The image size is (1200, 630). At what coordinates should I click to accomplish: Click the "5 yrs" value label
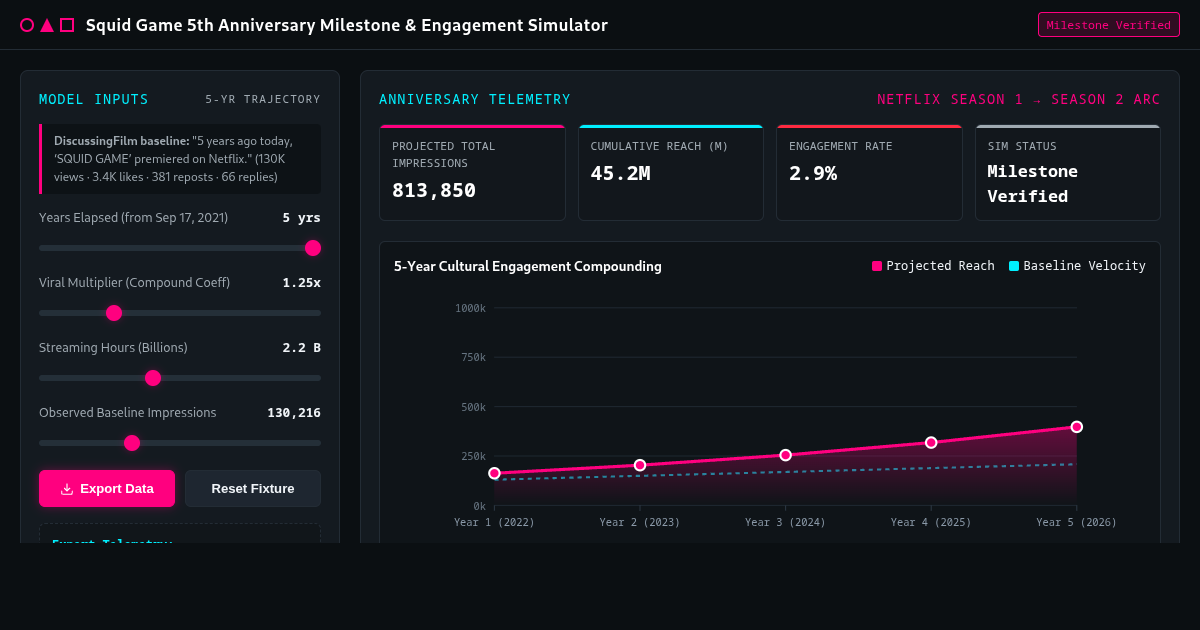(301, 218)
